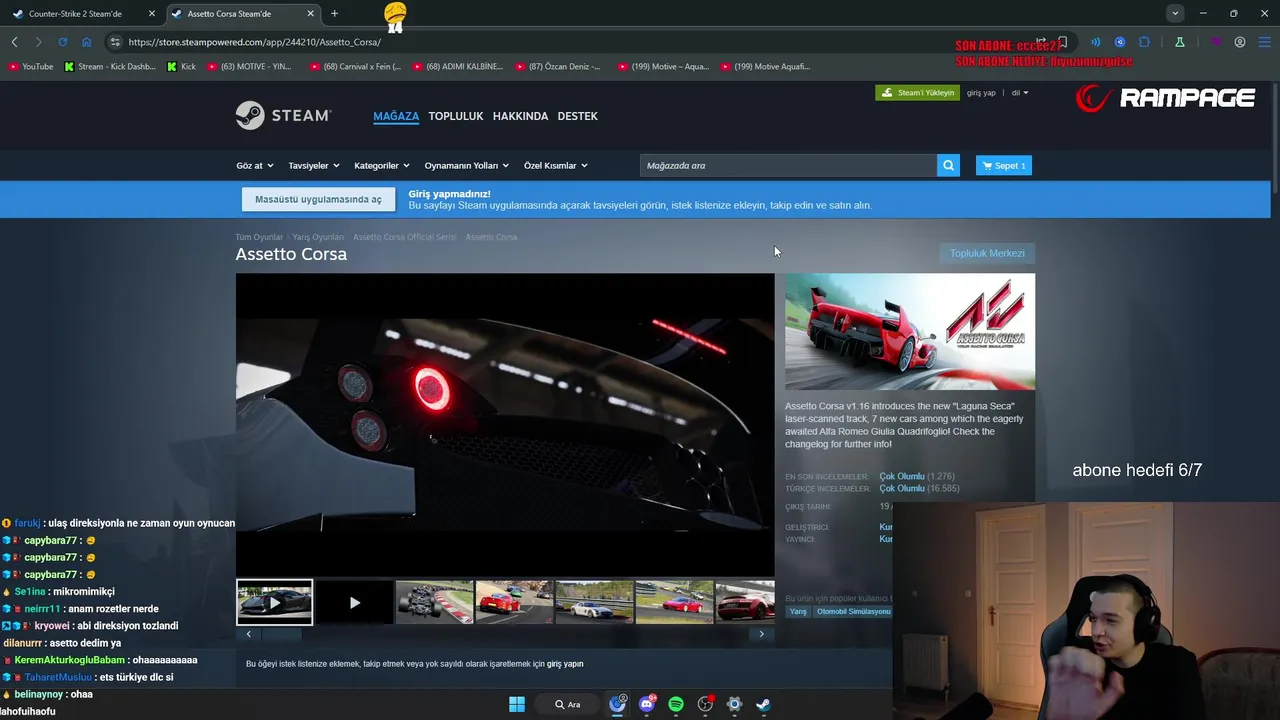The height and width of the screenshot is (720, 1280).
Task: Open the YouTube bookmark
Action: (x=30, y=66)
